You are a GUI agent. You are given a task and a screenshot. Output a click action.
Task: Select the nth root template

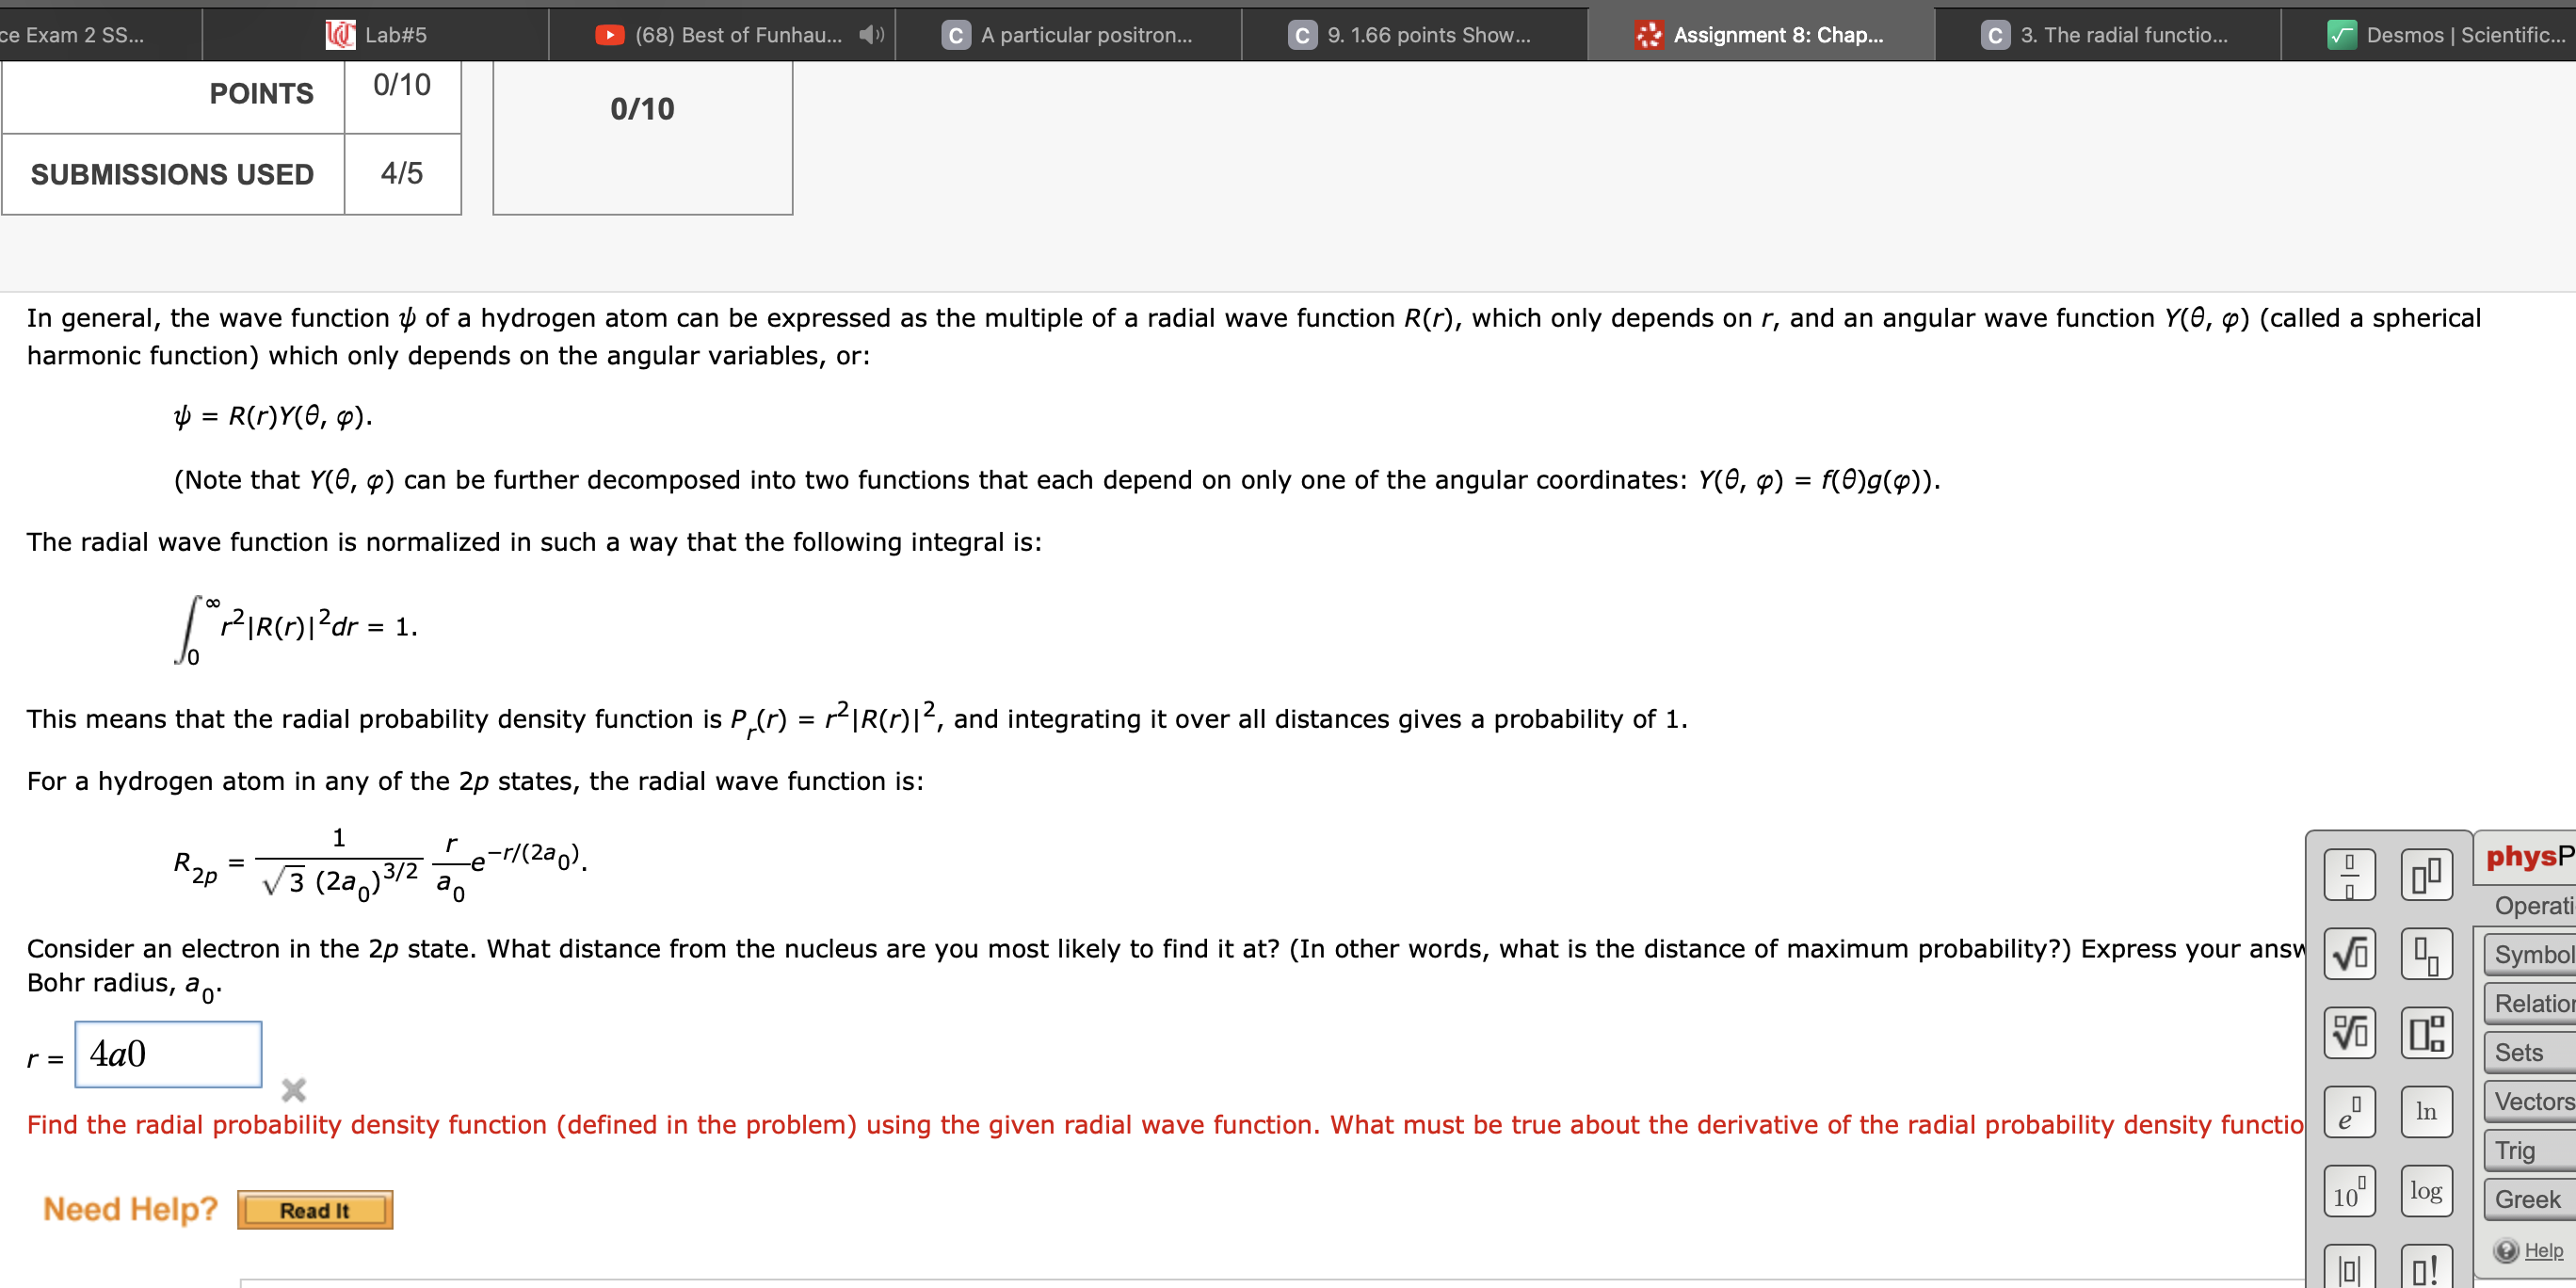coord(2349,1031)
